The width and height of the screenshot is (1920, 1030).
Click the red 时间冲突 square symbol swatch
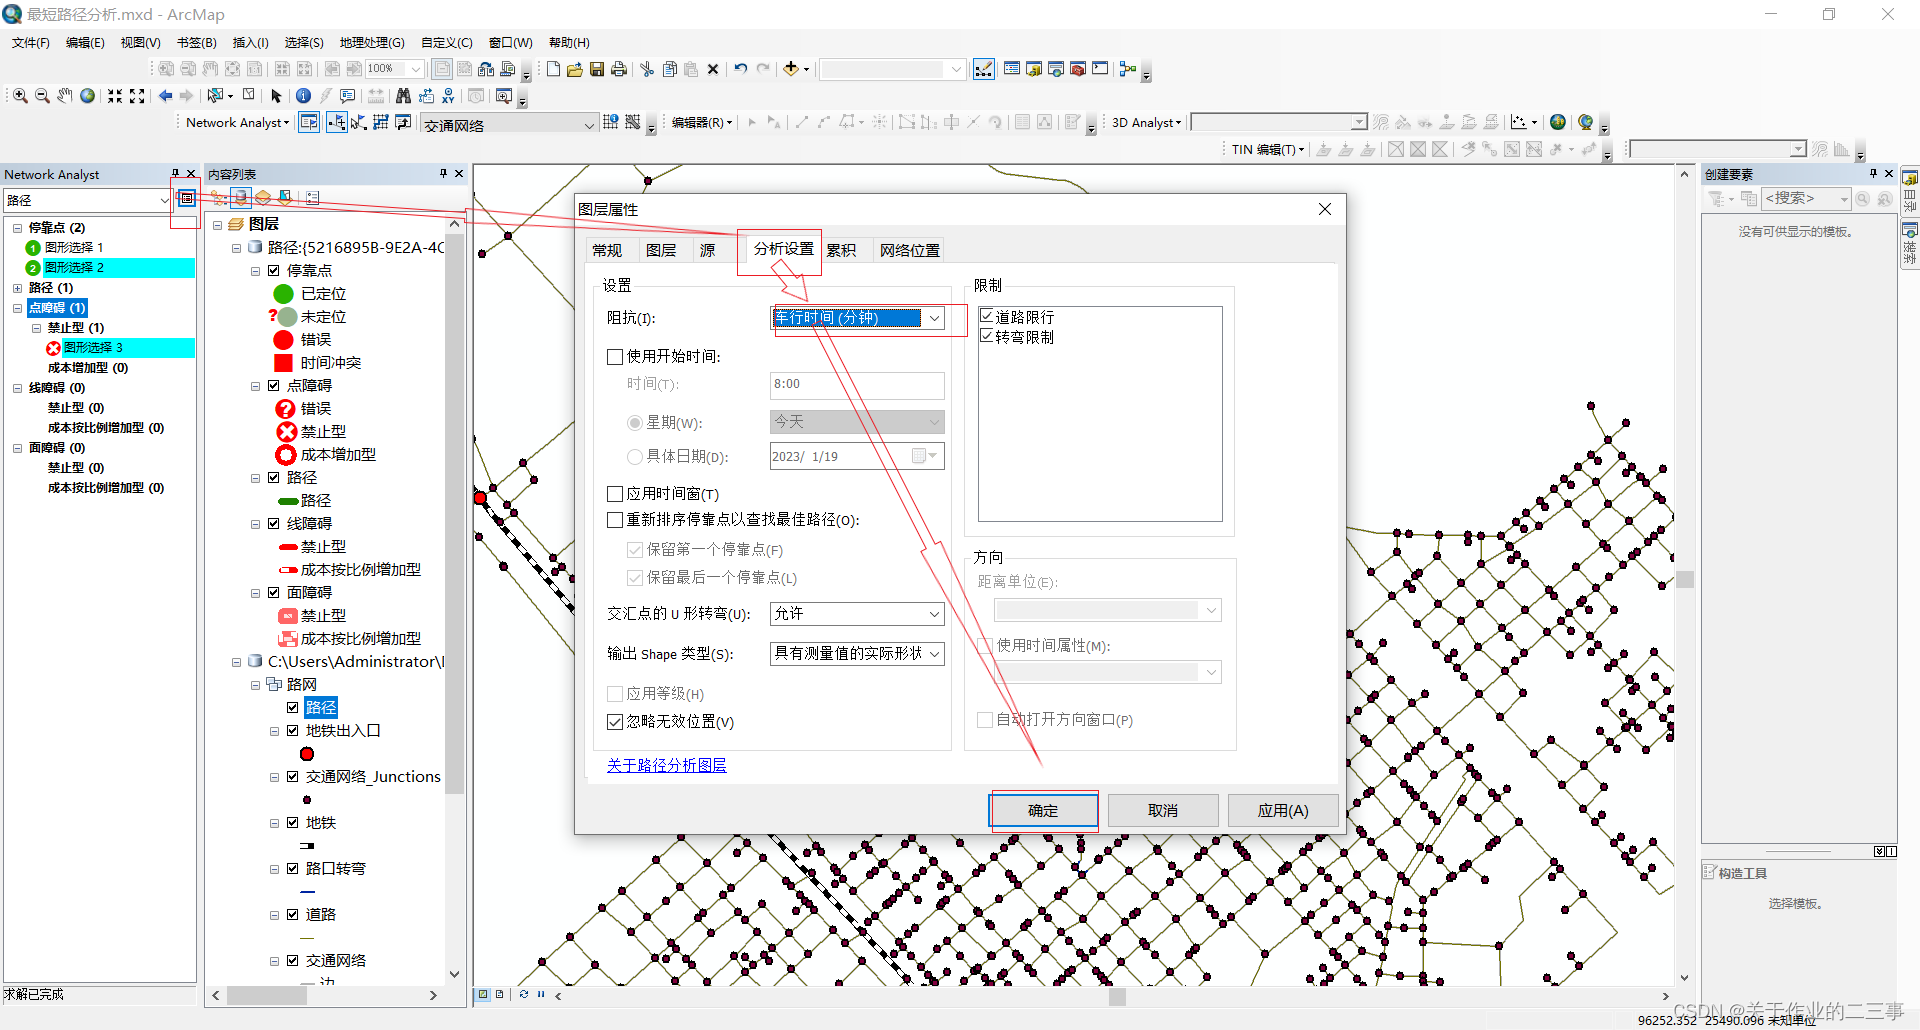pyautogui.click(x=284, y=363)
